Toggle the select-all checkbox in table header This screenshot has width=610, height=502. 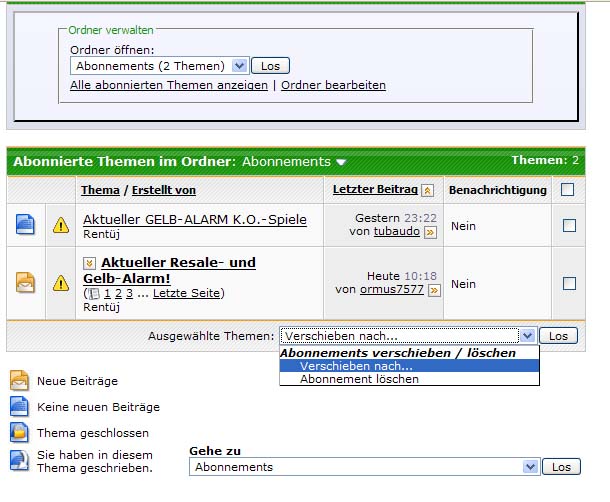coord(568,189)
